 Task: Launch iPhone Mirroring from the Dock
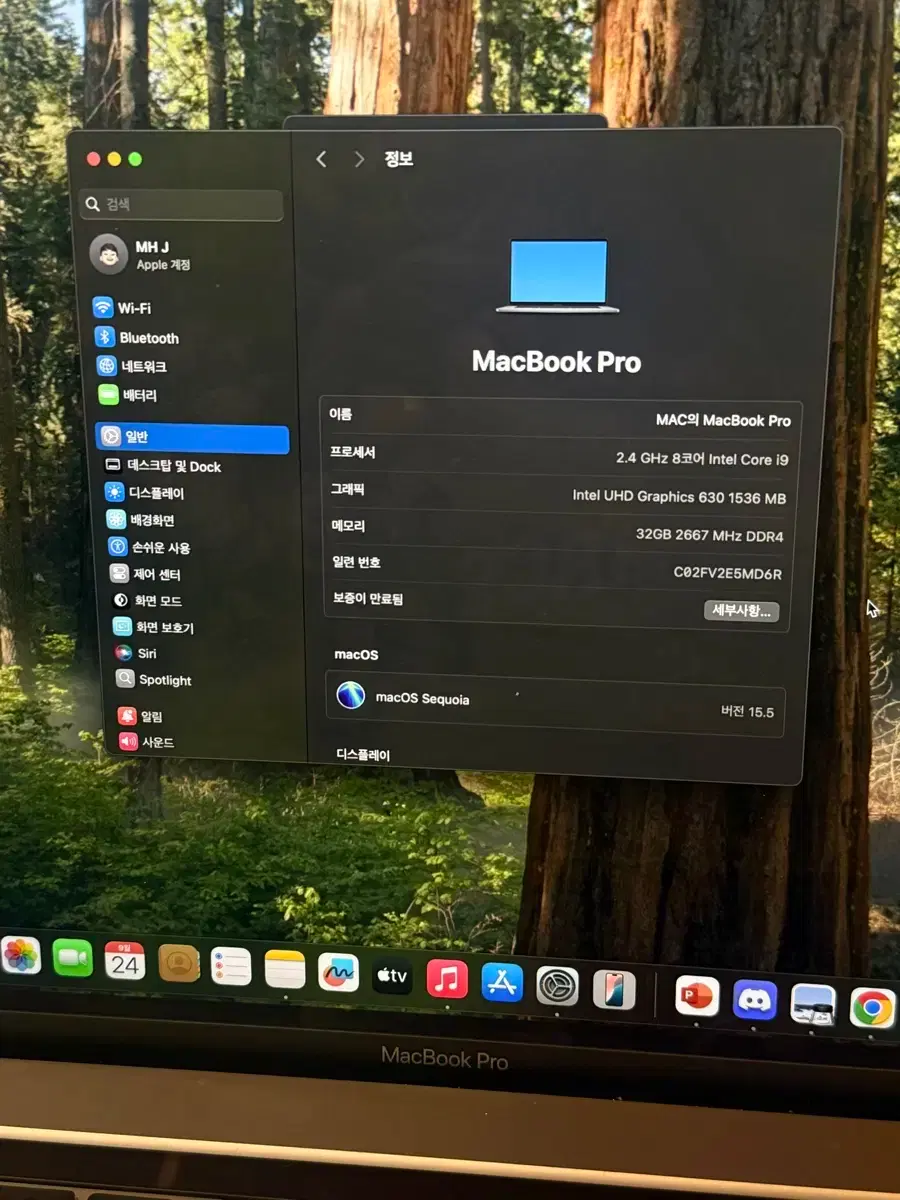coord(614,990)
